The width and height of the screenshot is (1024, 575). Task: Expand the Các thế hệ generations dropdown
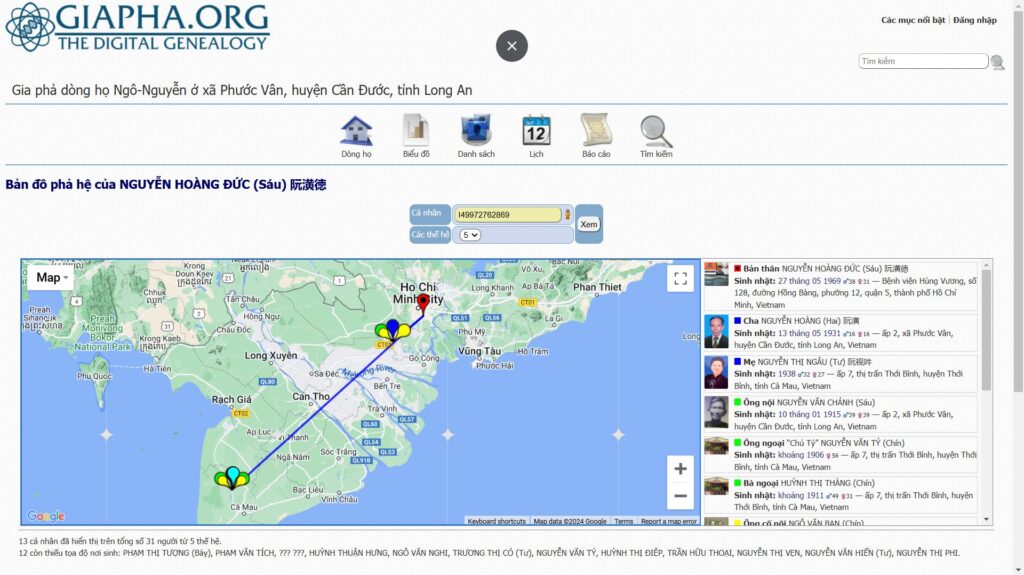pyautogui.click(x=470, y=235)
